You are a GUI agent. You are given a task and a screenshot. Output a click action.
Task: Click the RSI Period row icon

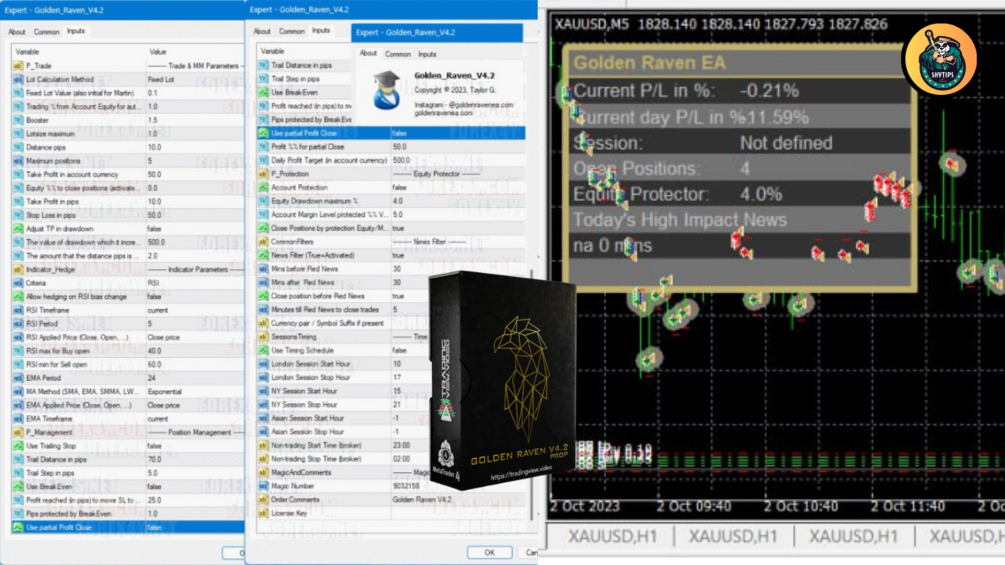(18, 324)
